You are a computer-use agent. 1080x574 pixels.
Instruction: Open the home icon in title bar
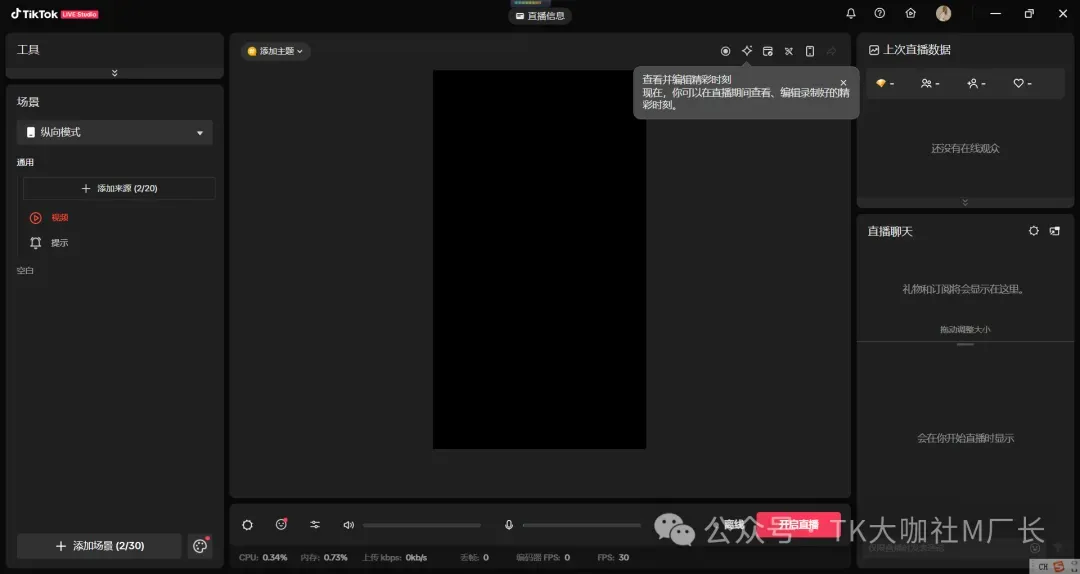point(911,14)
